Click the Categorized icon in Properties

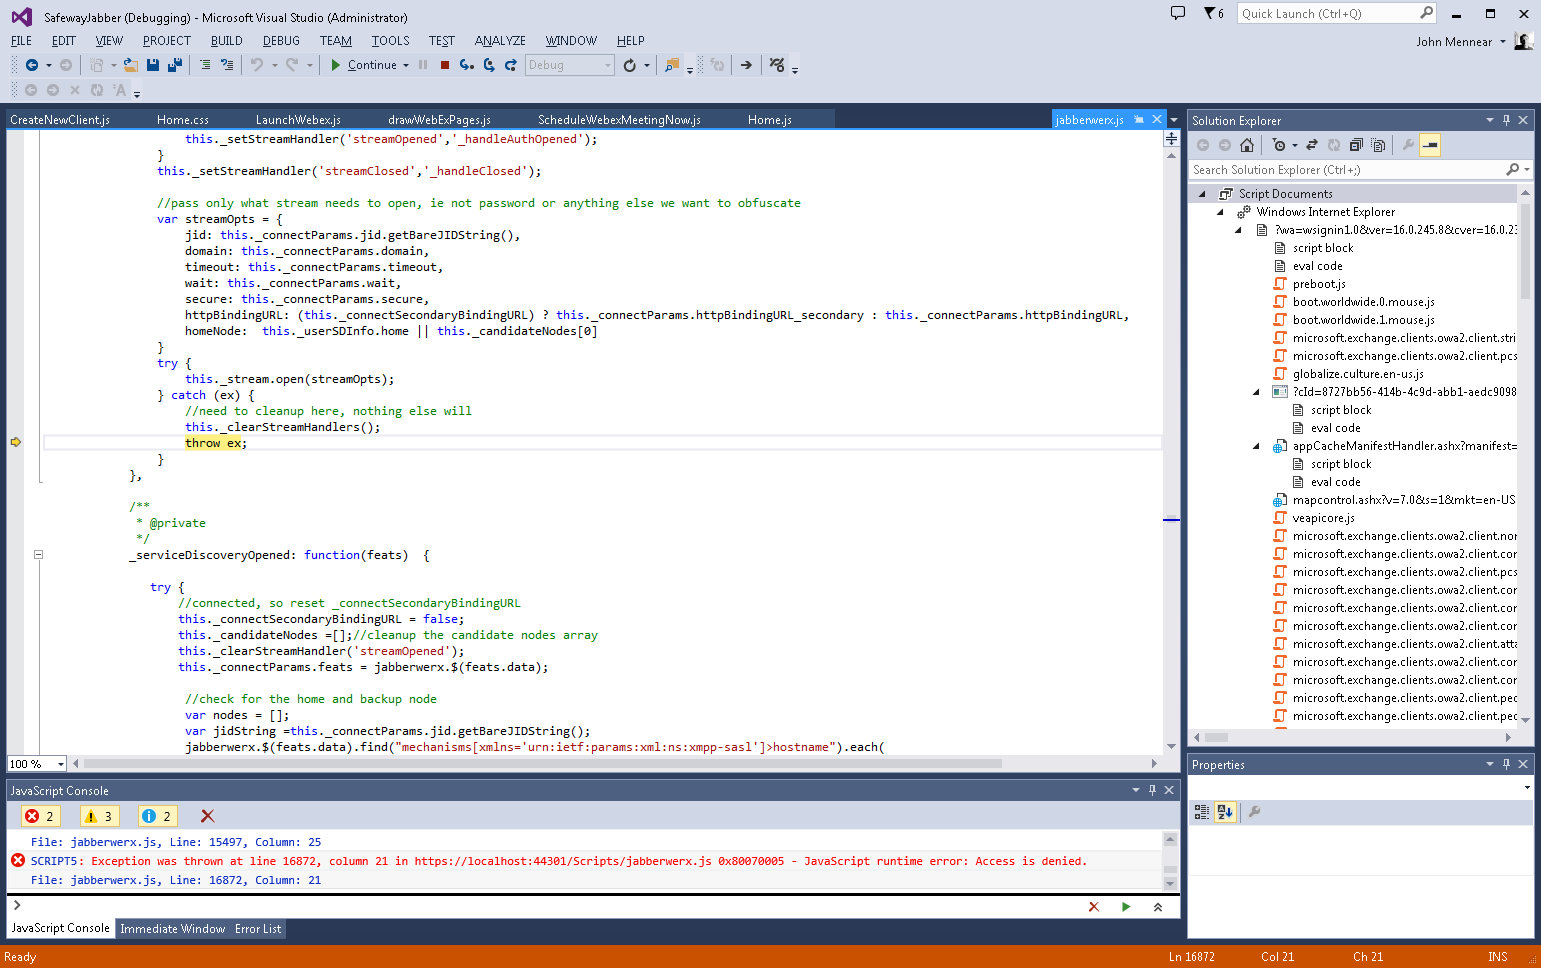[x=1202, y=812]
